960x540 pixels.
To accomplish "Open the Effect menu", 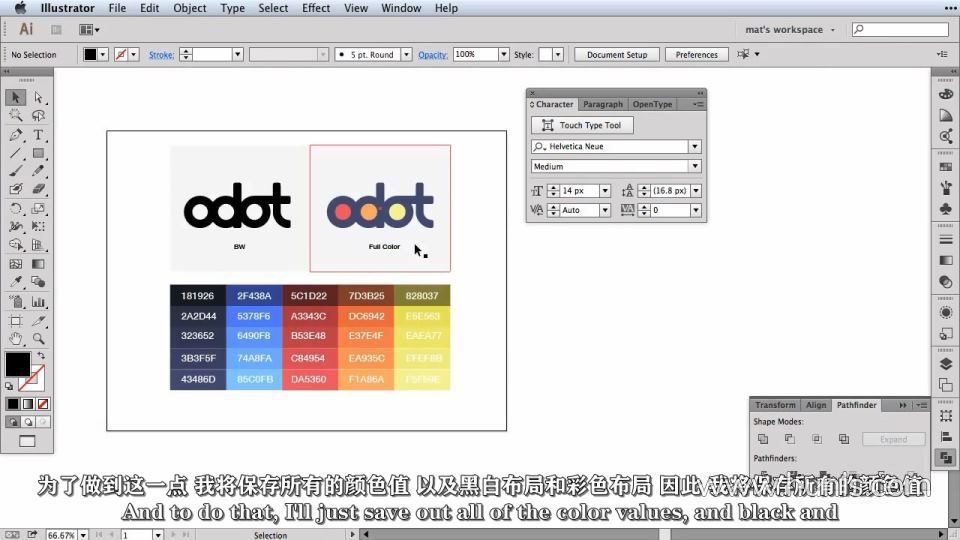I will click(316, 8).
